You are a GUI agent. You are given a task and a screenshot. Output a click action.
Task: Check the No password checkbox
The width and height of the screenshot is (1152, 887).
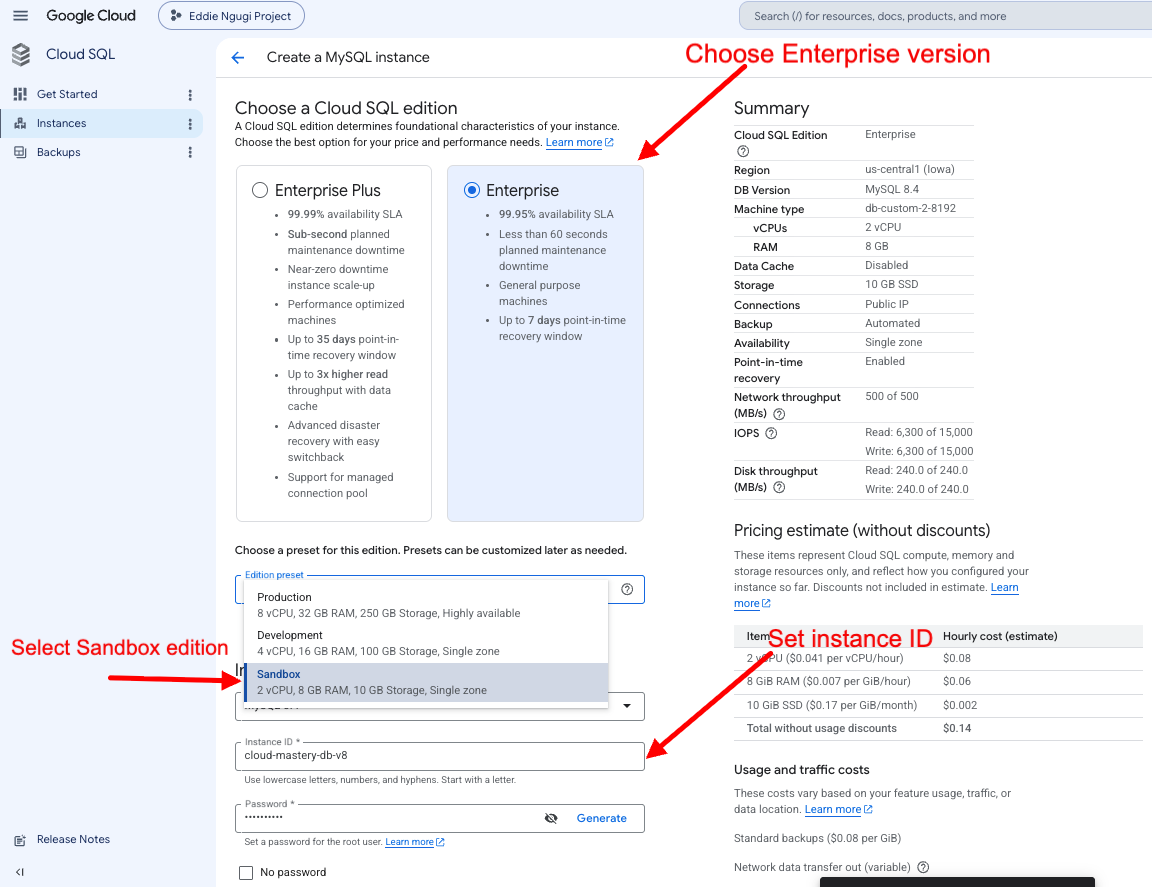246,872
